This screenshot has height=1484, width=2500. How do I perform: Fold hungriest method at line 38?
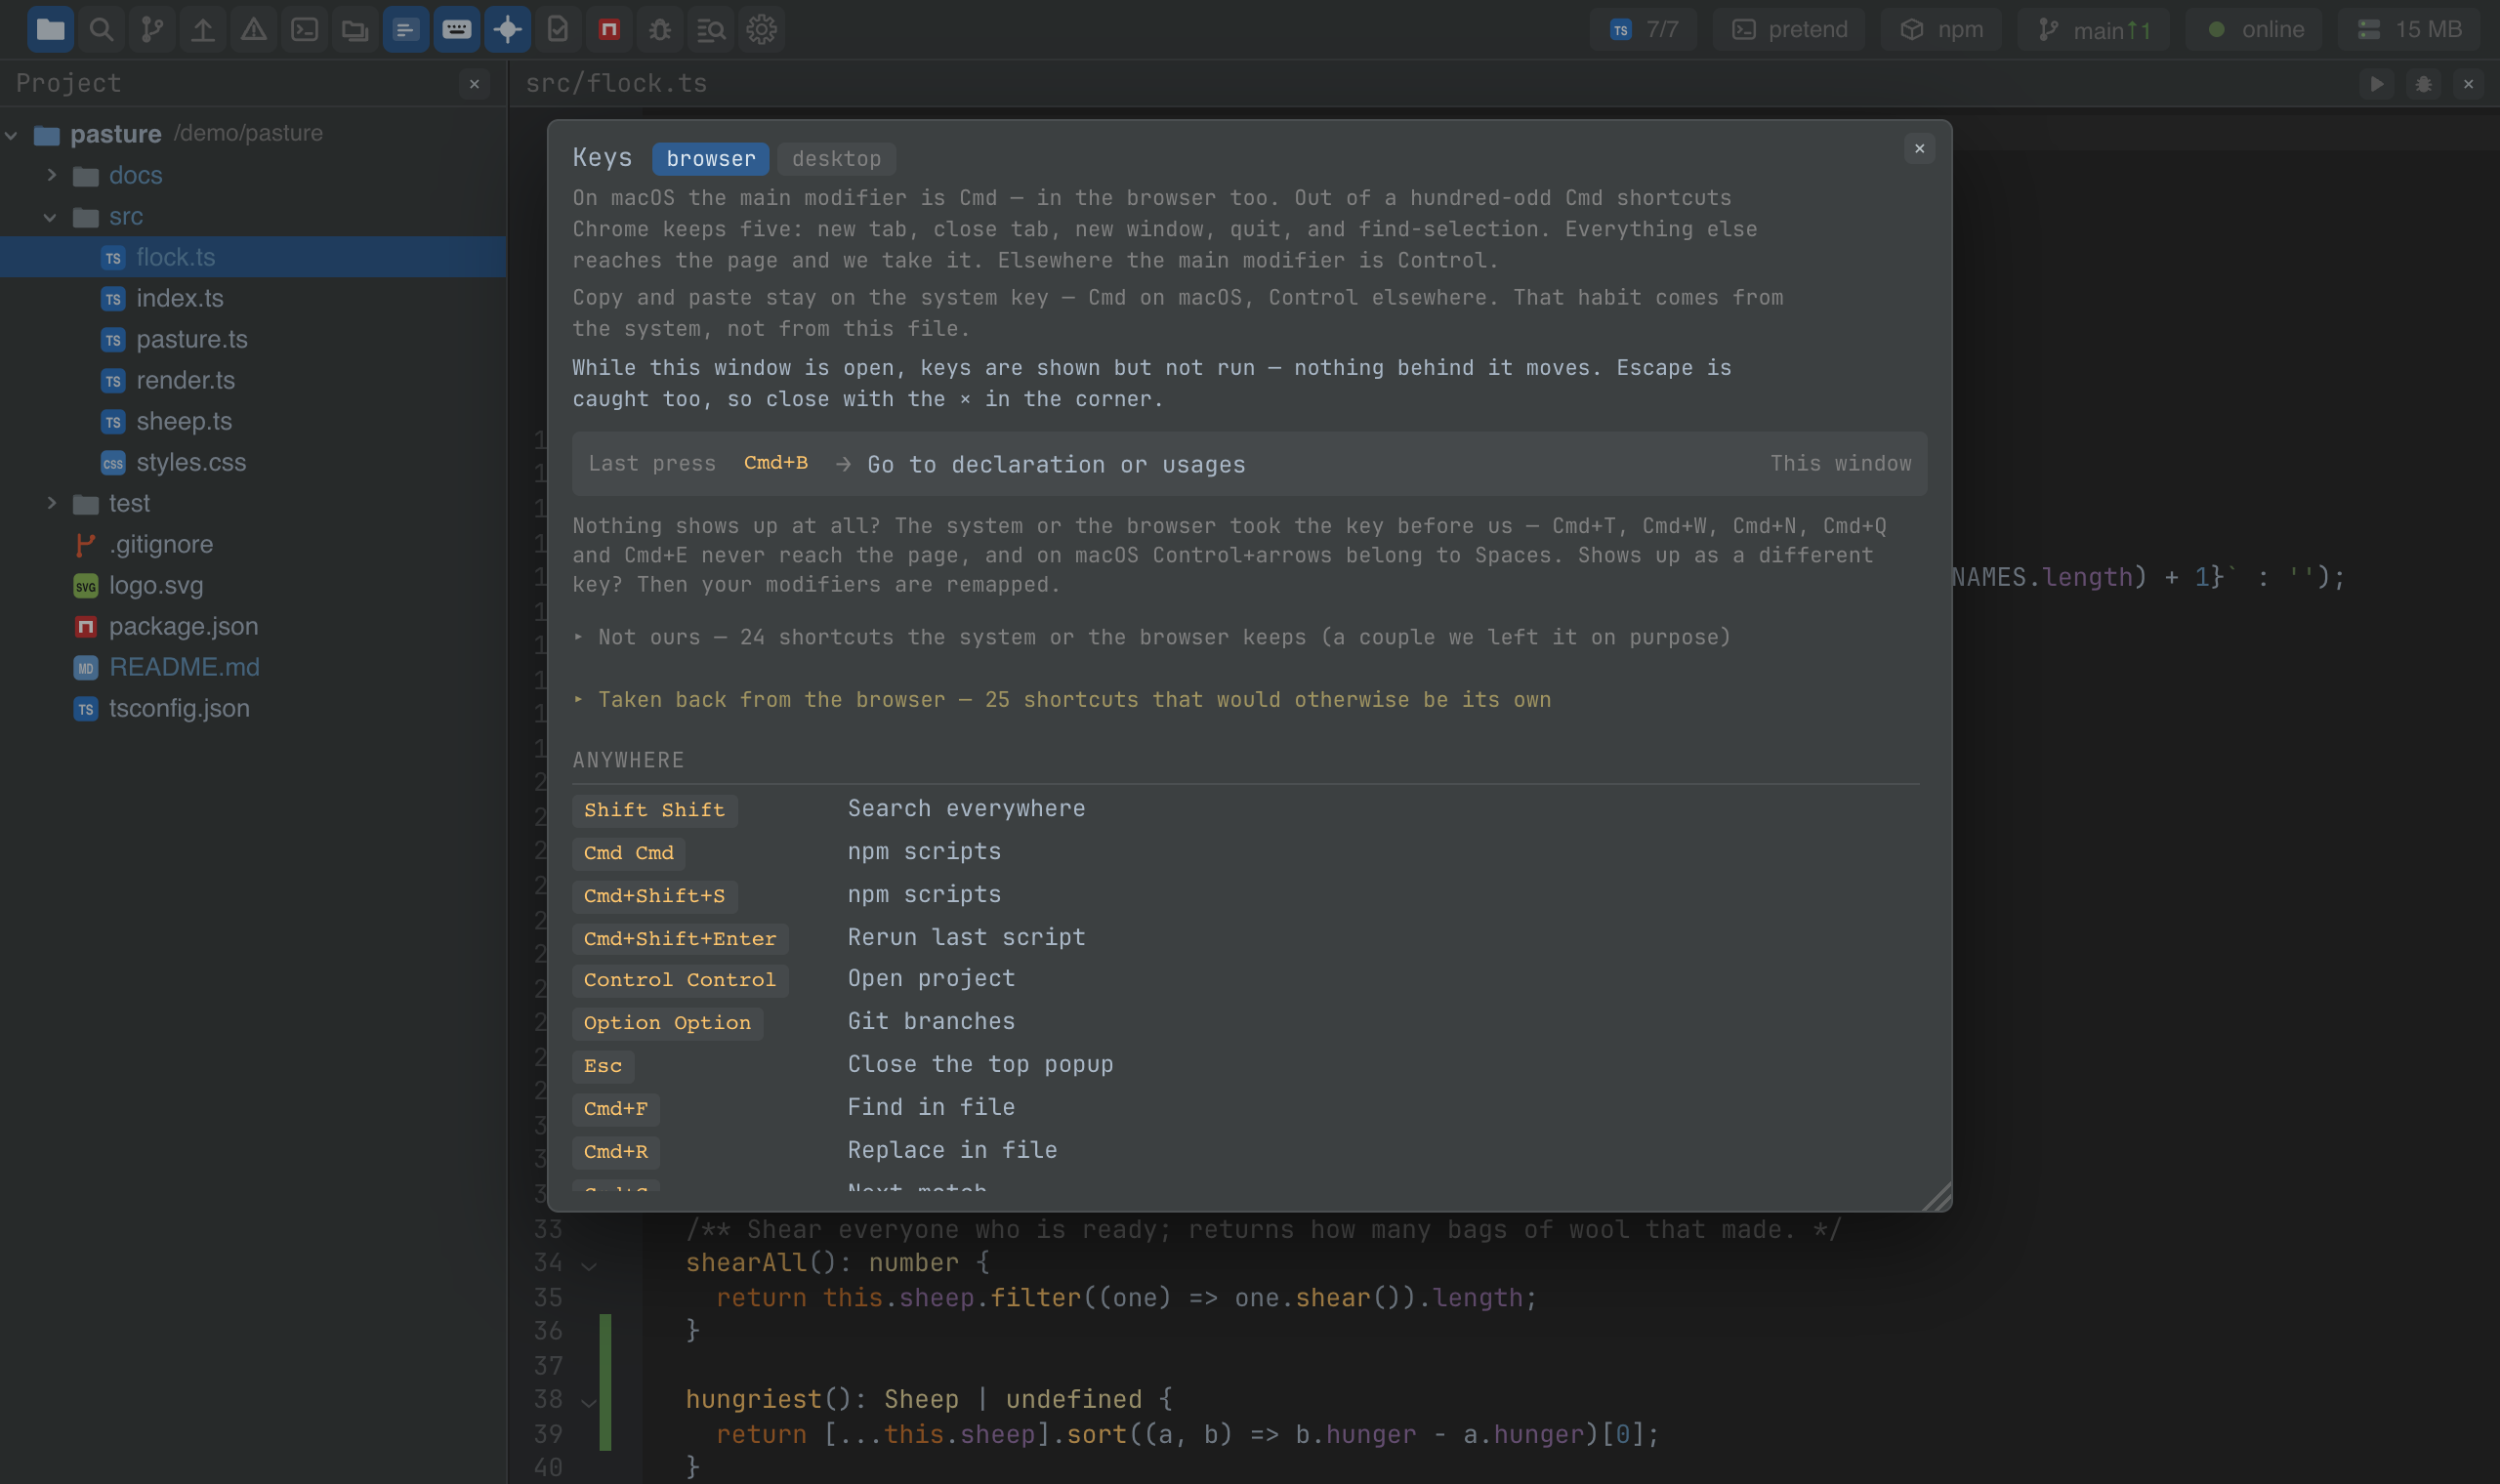pos(589,1402)
